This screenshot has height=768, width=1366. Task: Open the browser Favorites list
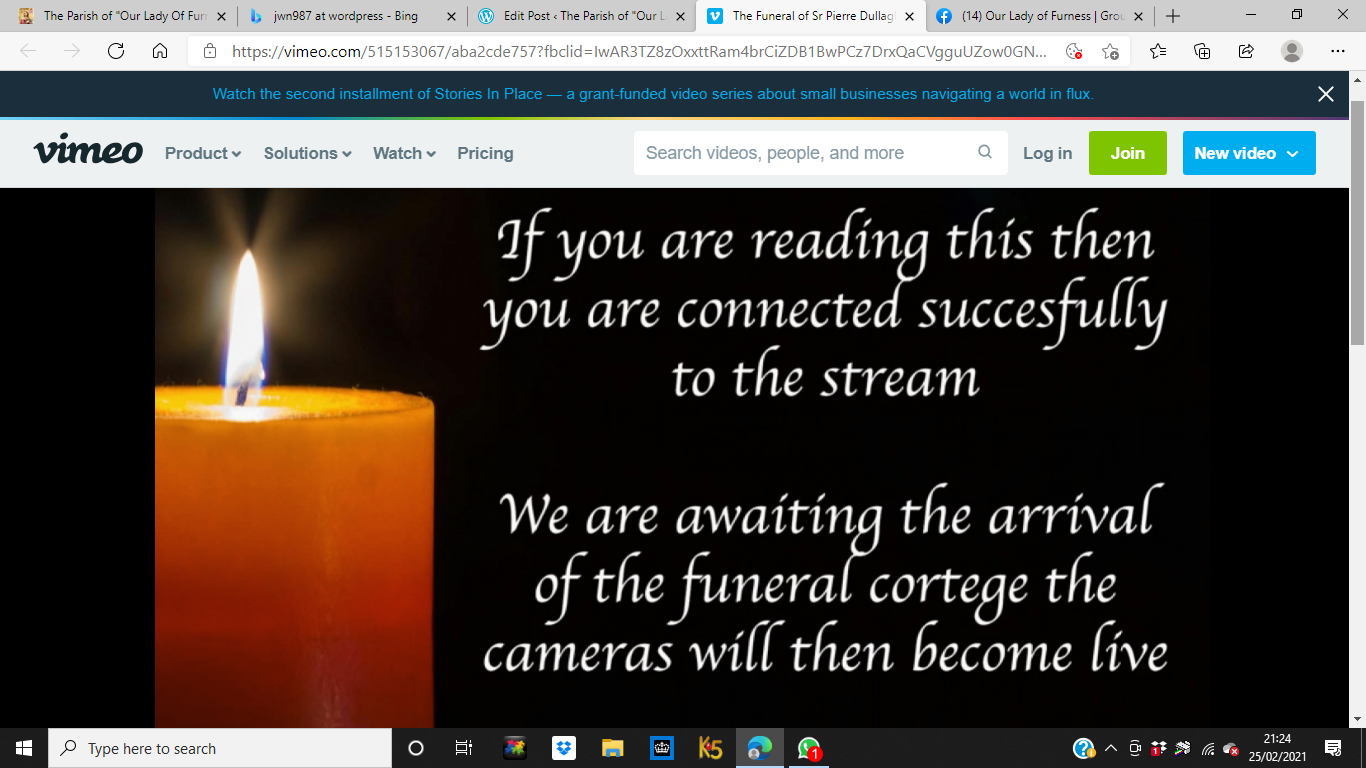pos(1158,52)
